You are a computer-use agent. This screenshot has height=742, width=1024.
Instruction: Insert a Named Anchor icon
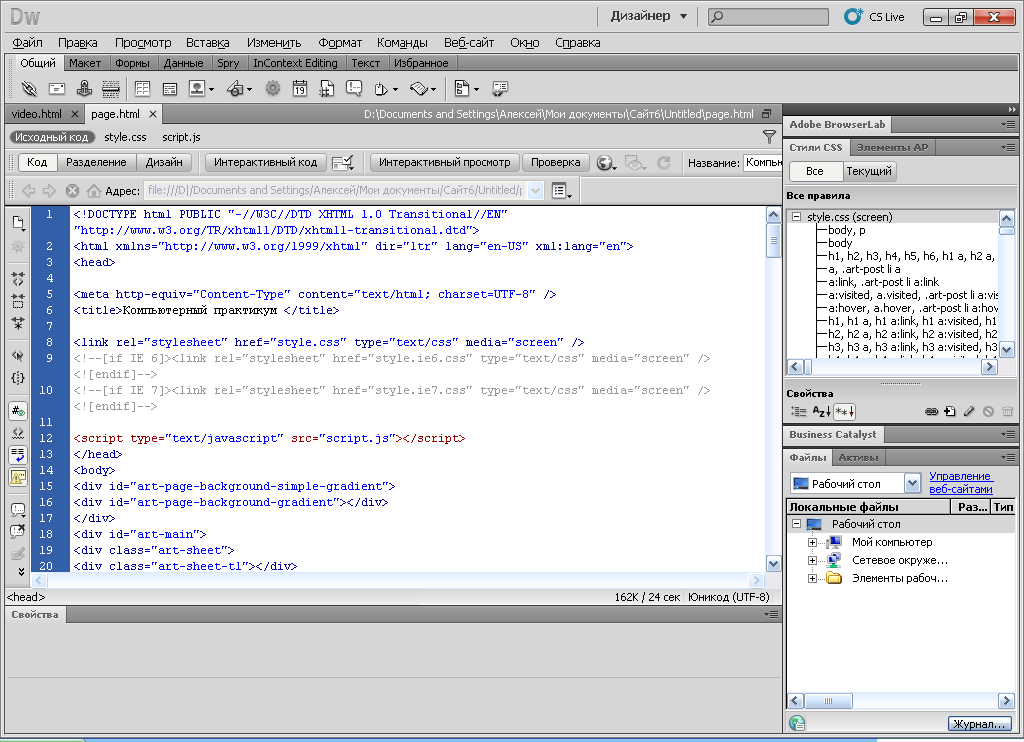[84, 88]
